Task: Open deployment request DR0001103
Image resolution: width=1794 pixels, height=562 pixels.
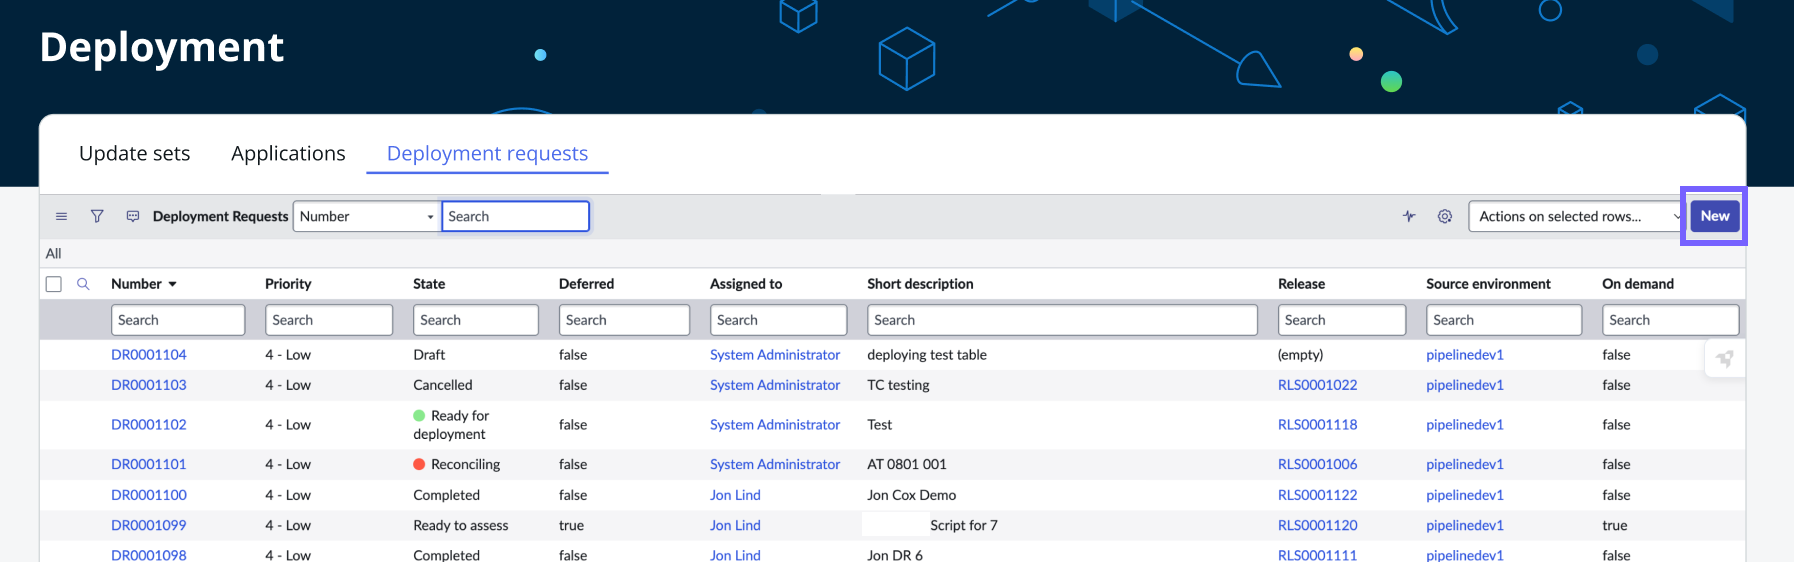Action: 149,385
